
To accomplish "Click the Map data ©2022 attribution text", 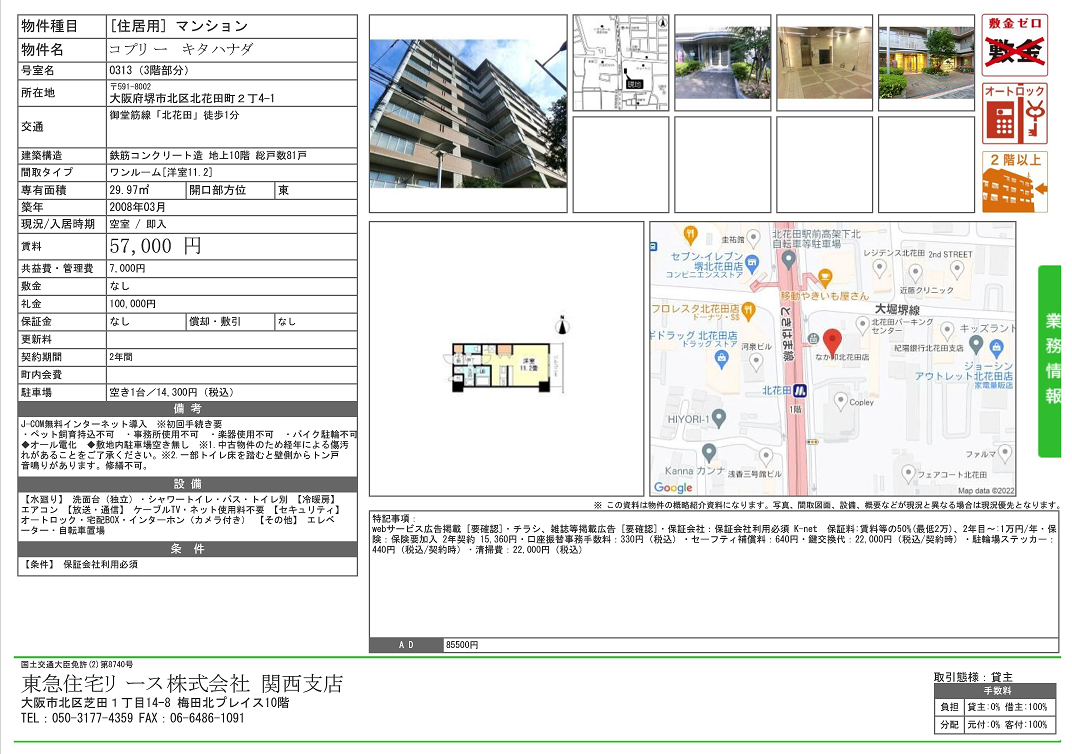I will (986, 490).
